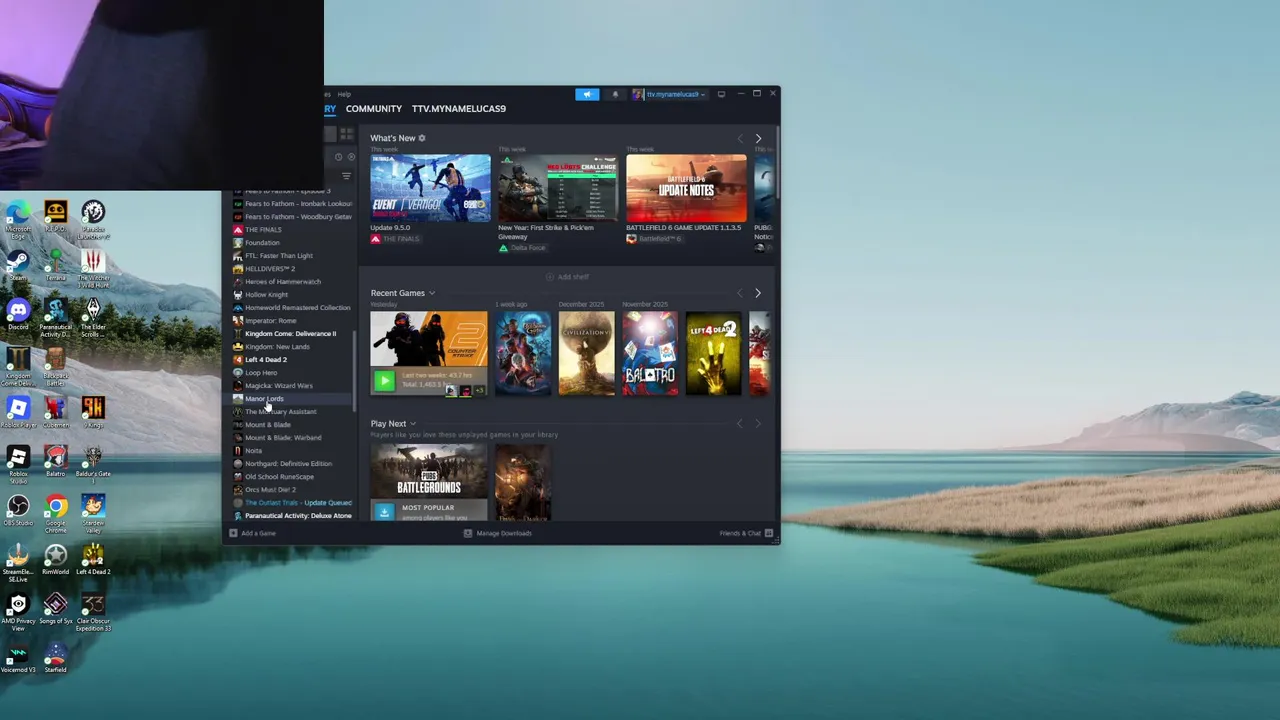1280x720 pixels.
Task: Switch Steam to Big Picture mode
Action: (721, 94)
